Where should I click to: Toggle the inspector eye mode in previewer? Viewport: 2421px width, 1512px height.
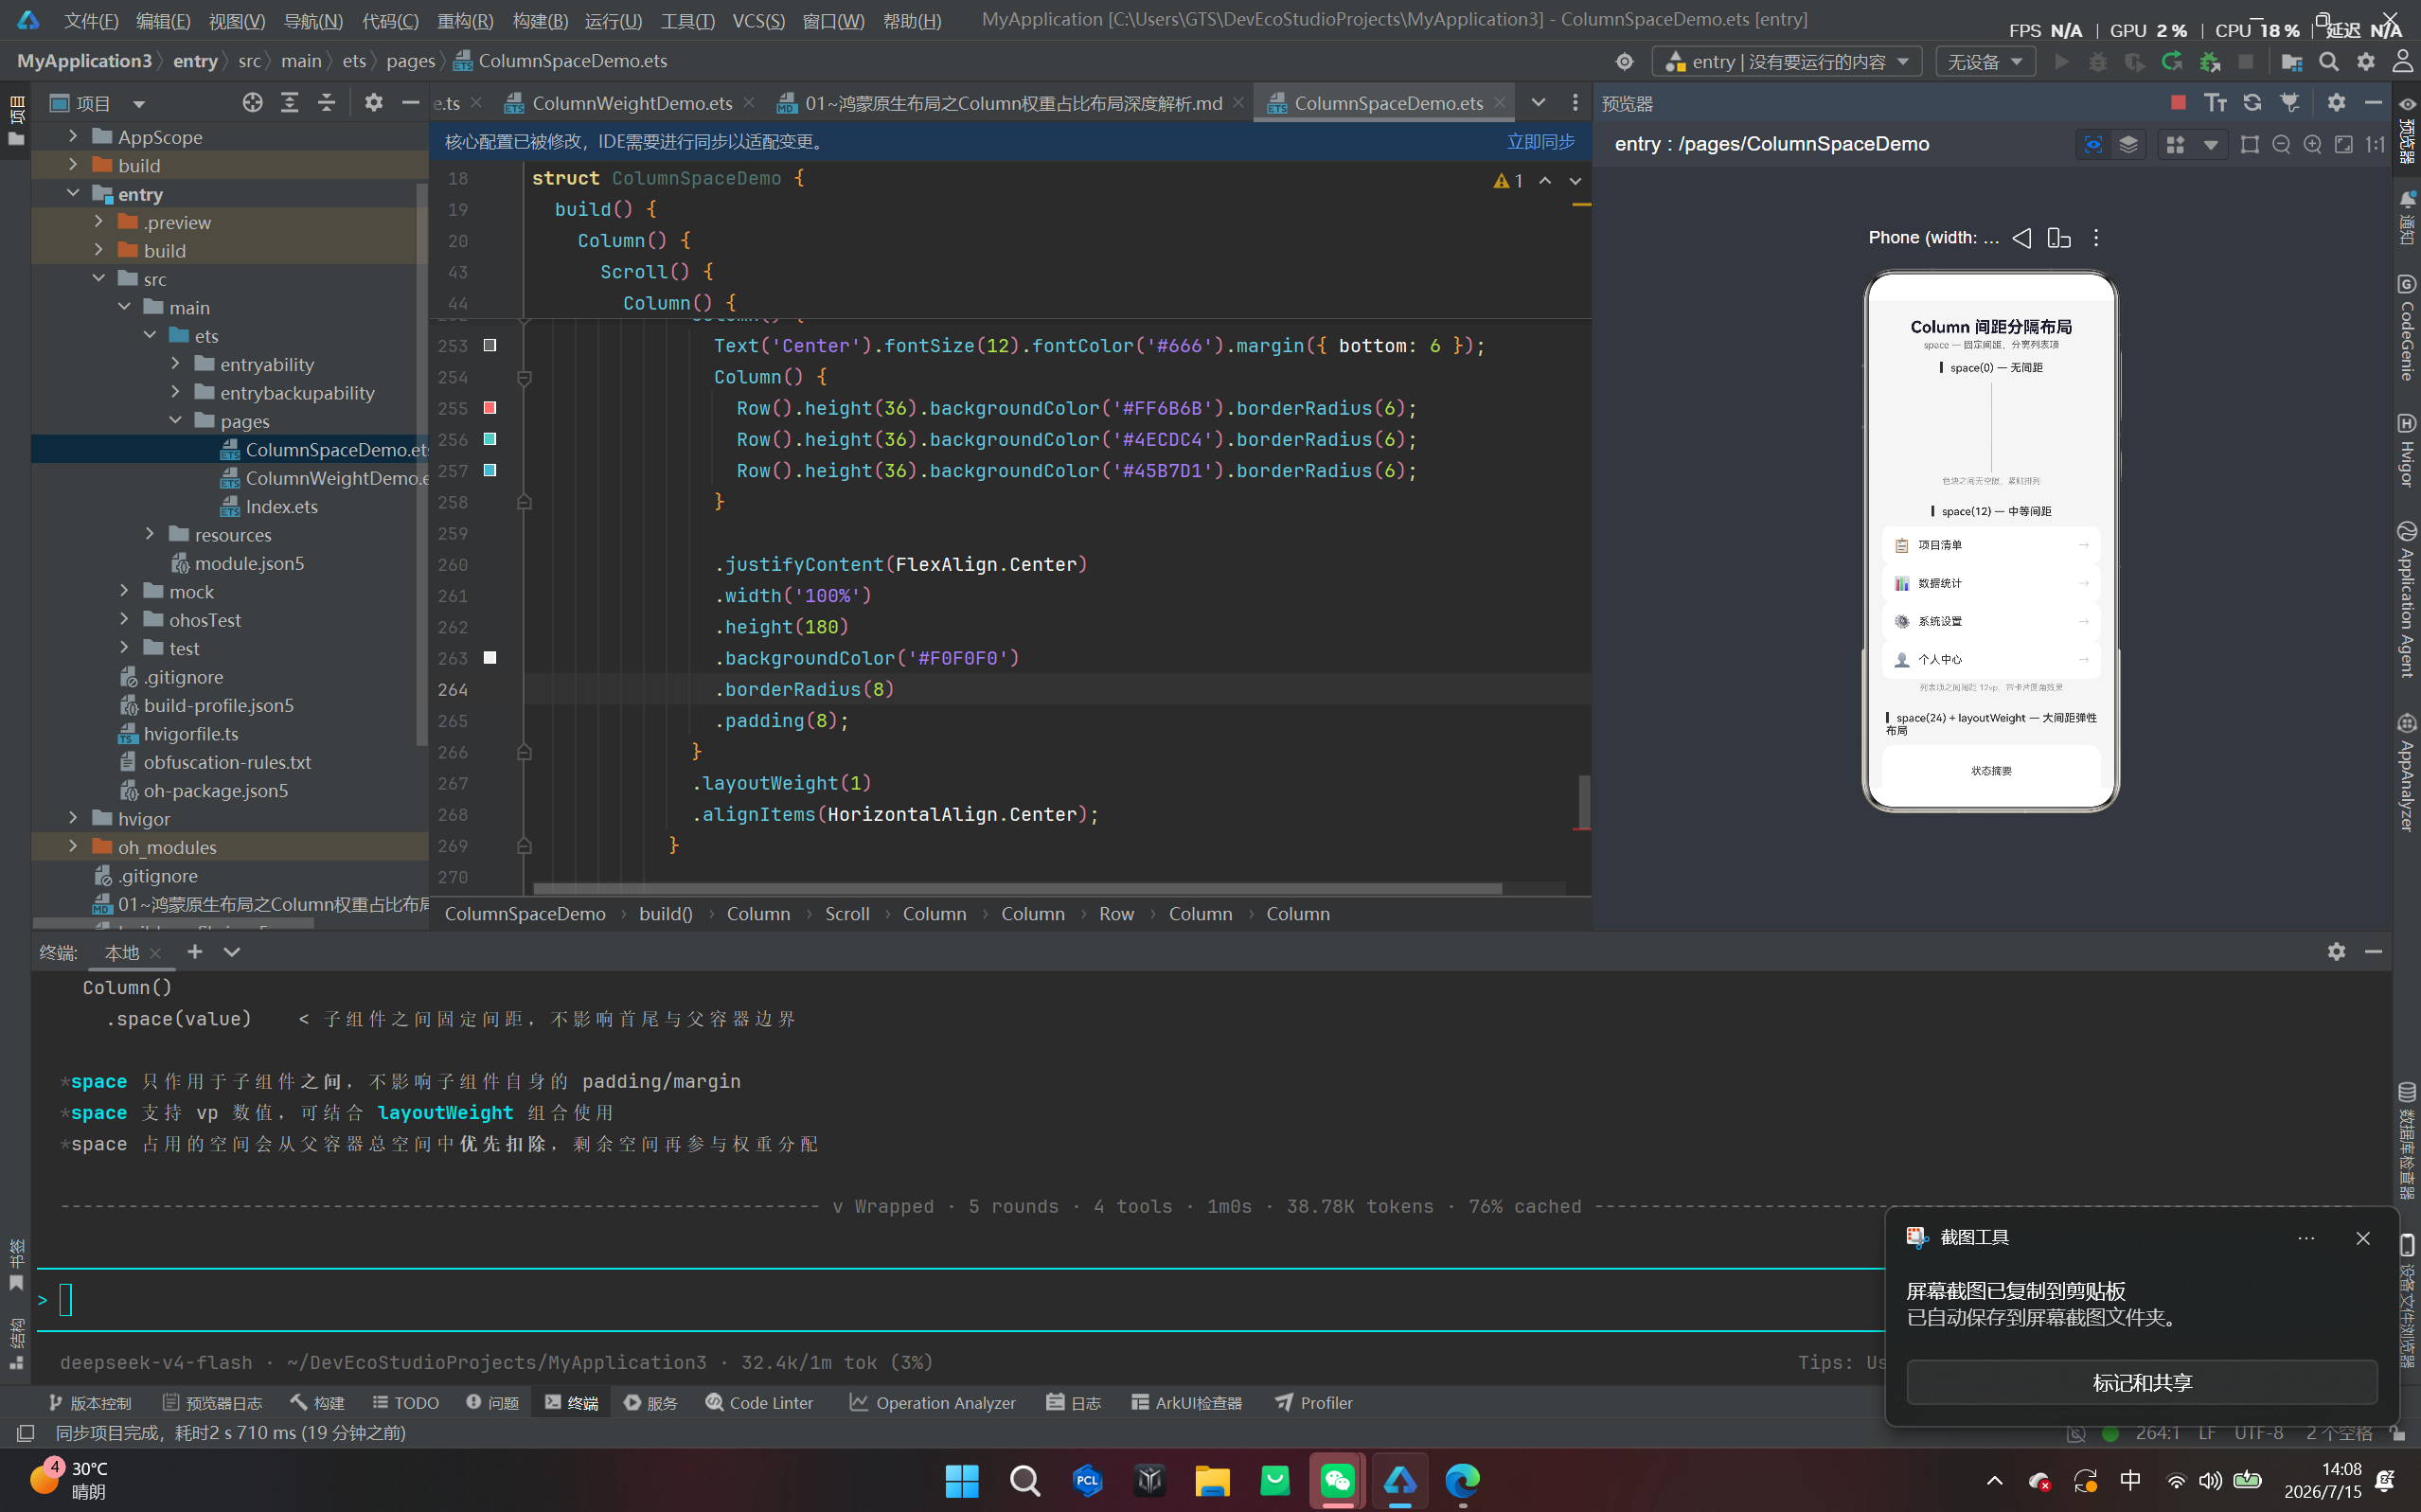point(2093,145)
